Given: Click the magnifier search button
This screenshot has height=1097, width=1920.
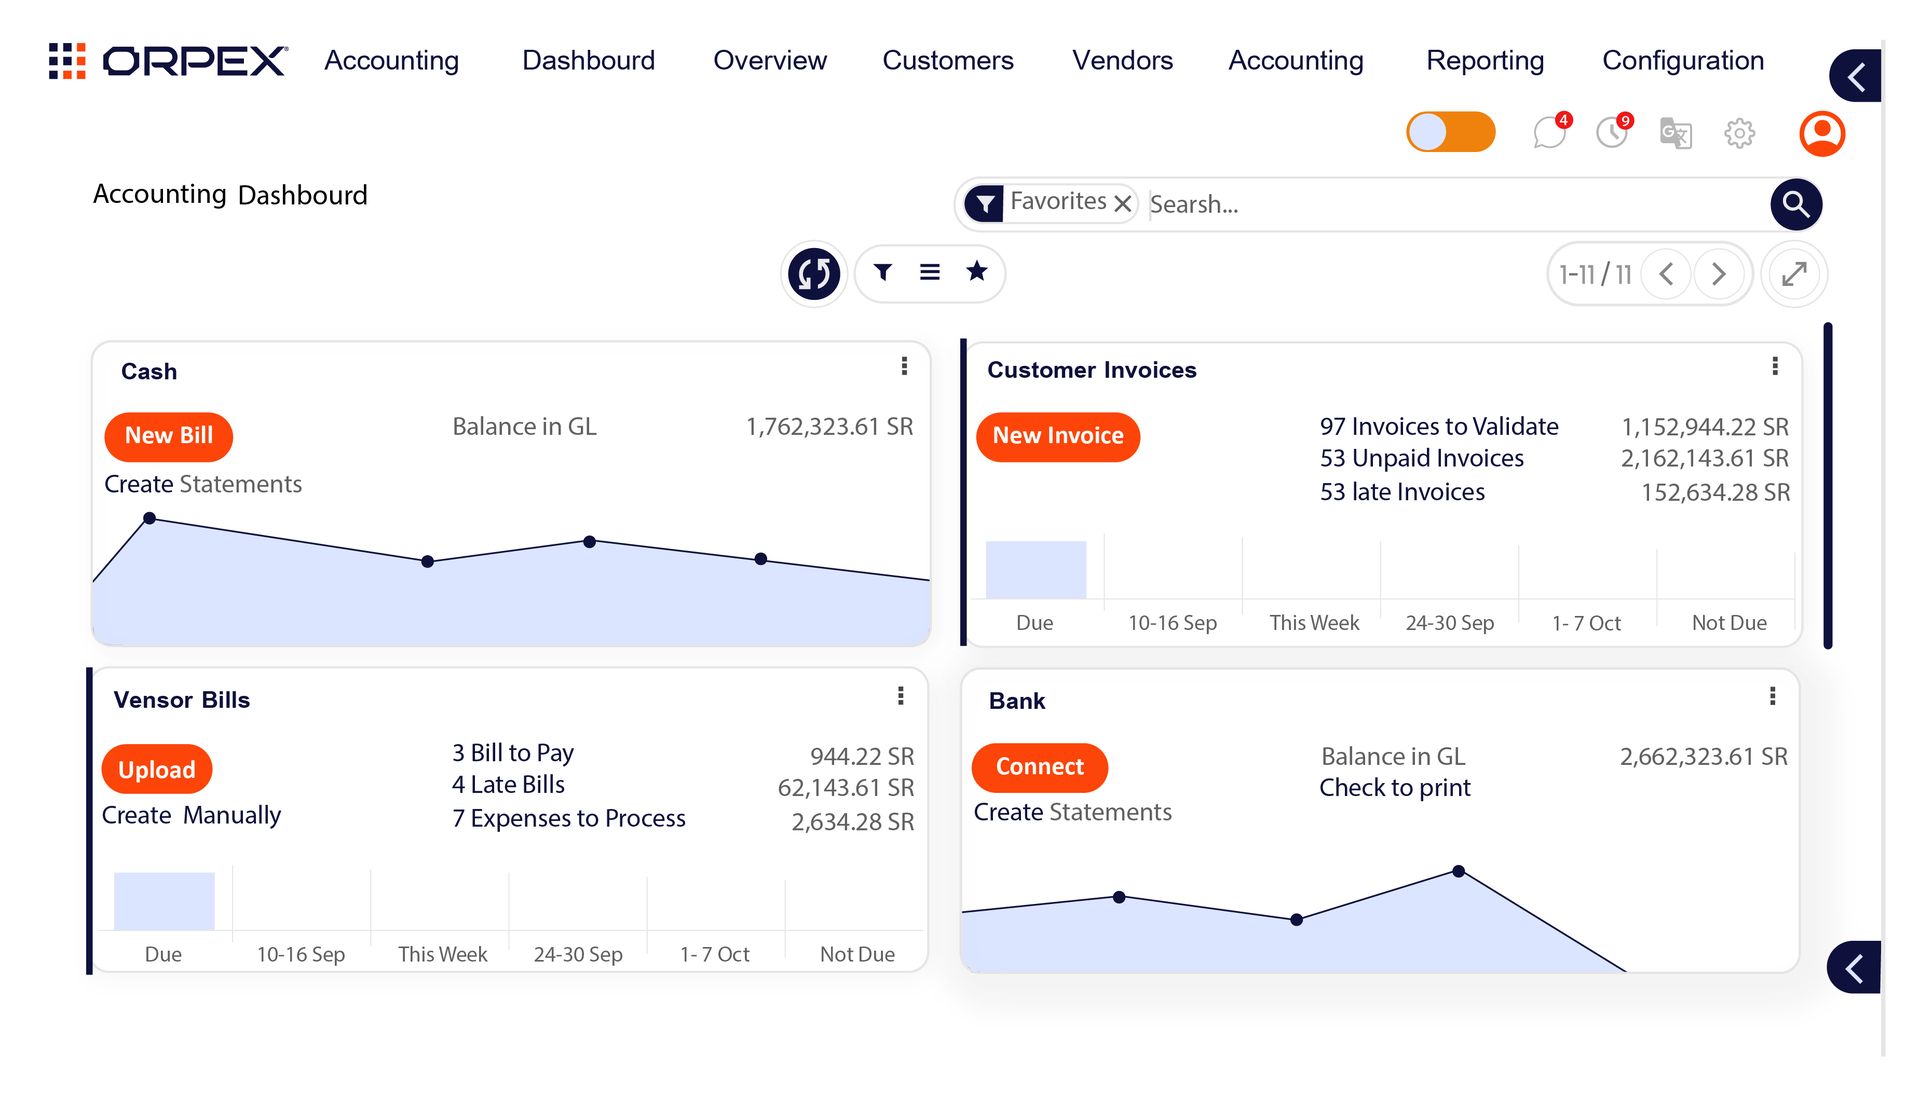Looking at the screenshot, I should pos(1796,204).
